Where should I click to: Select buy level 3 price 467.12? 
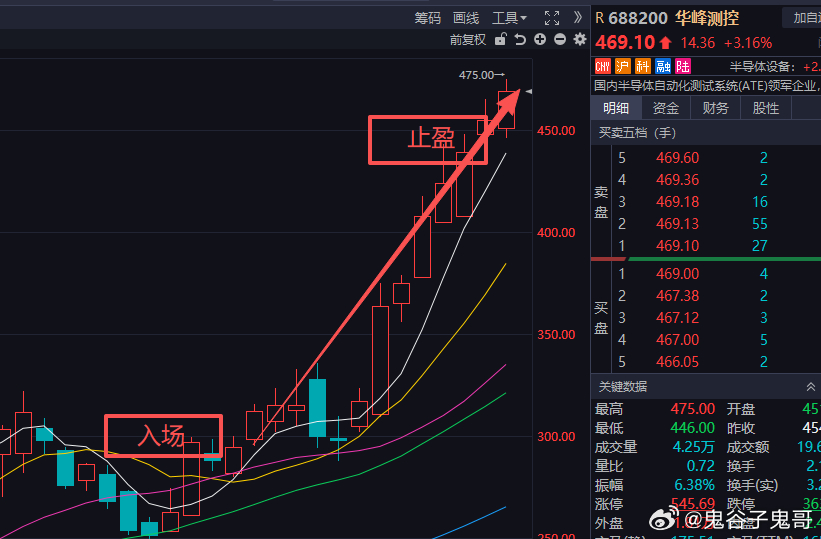coord(678,317)
